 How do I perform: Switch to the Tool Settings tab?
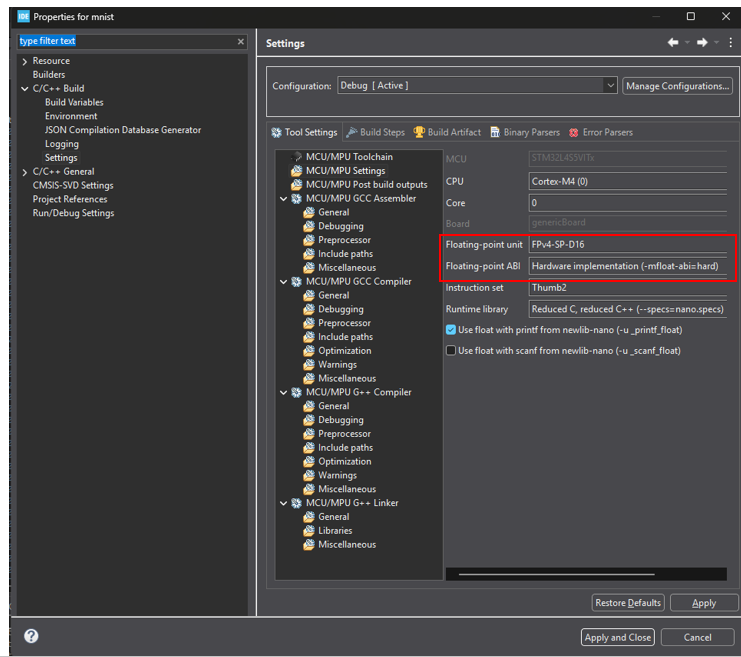304,132
